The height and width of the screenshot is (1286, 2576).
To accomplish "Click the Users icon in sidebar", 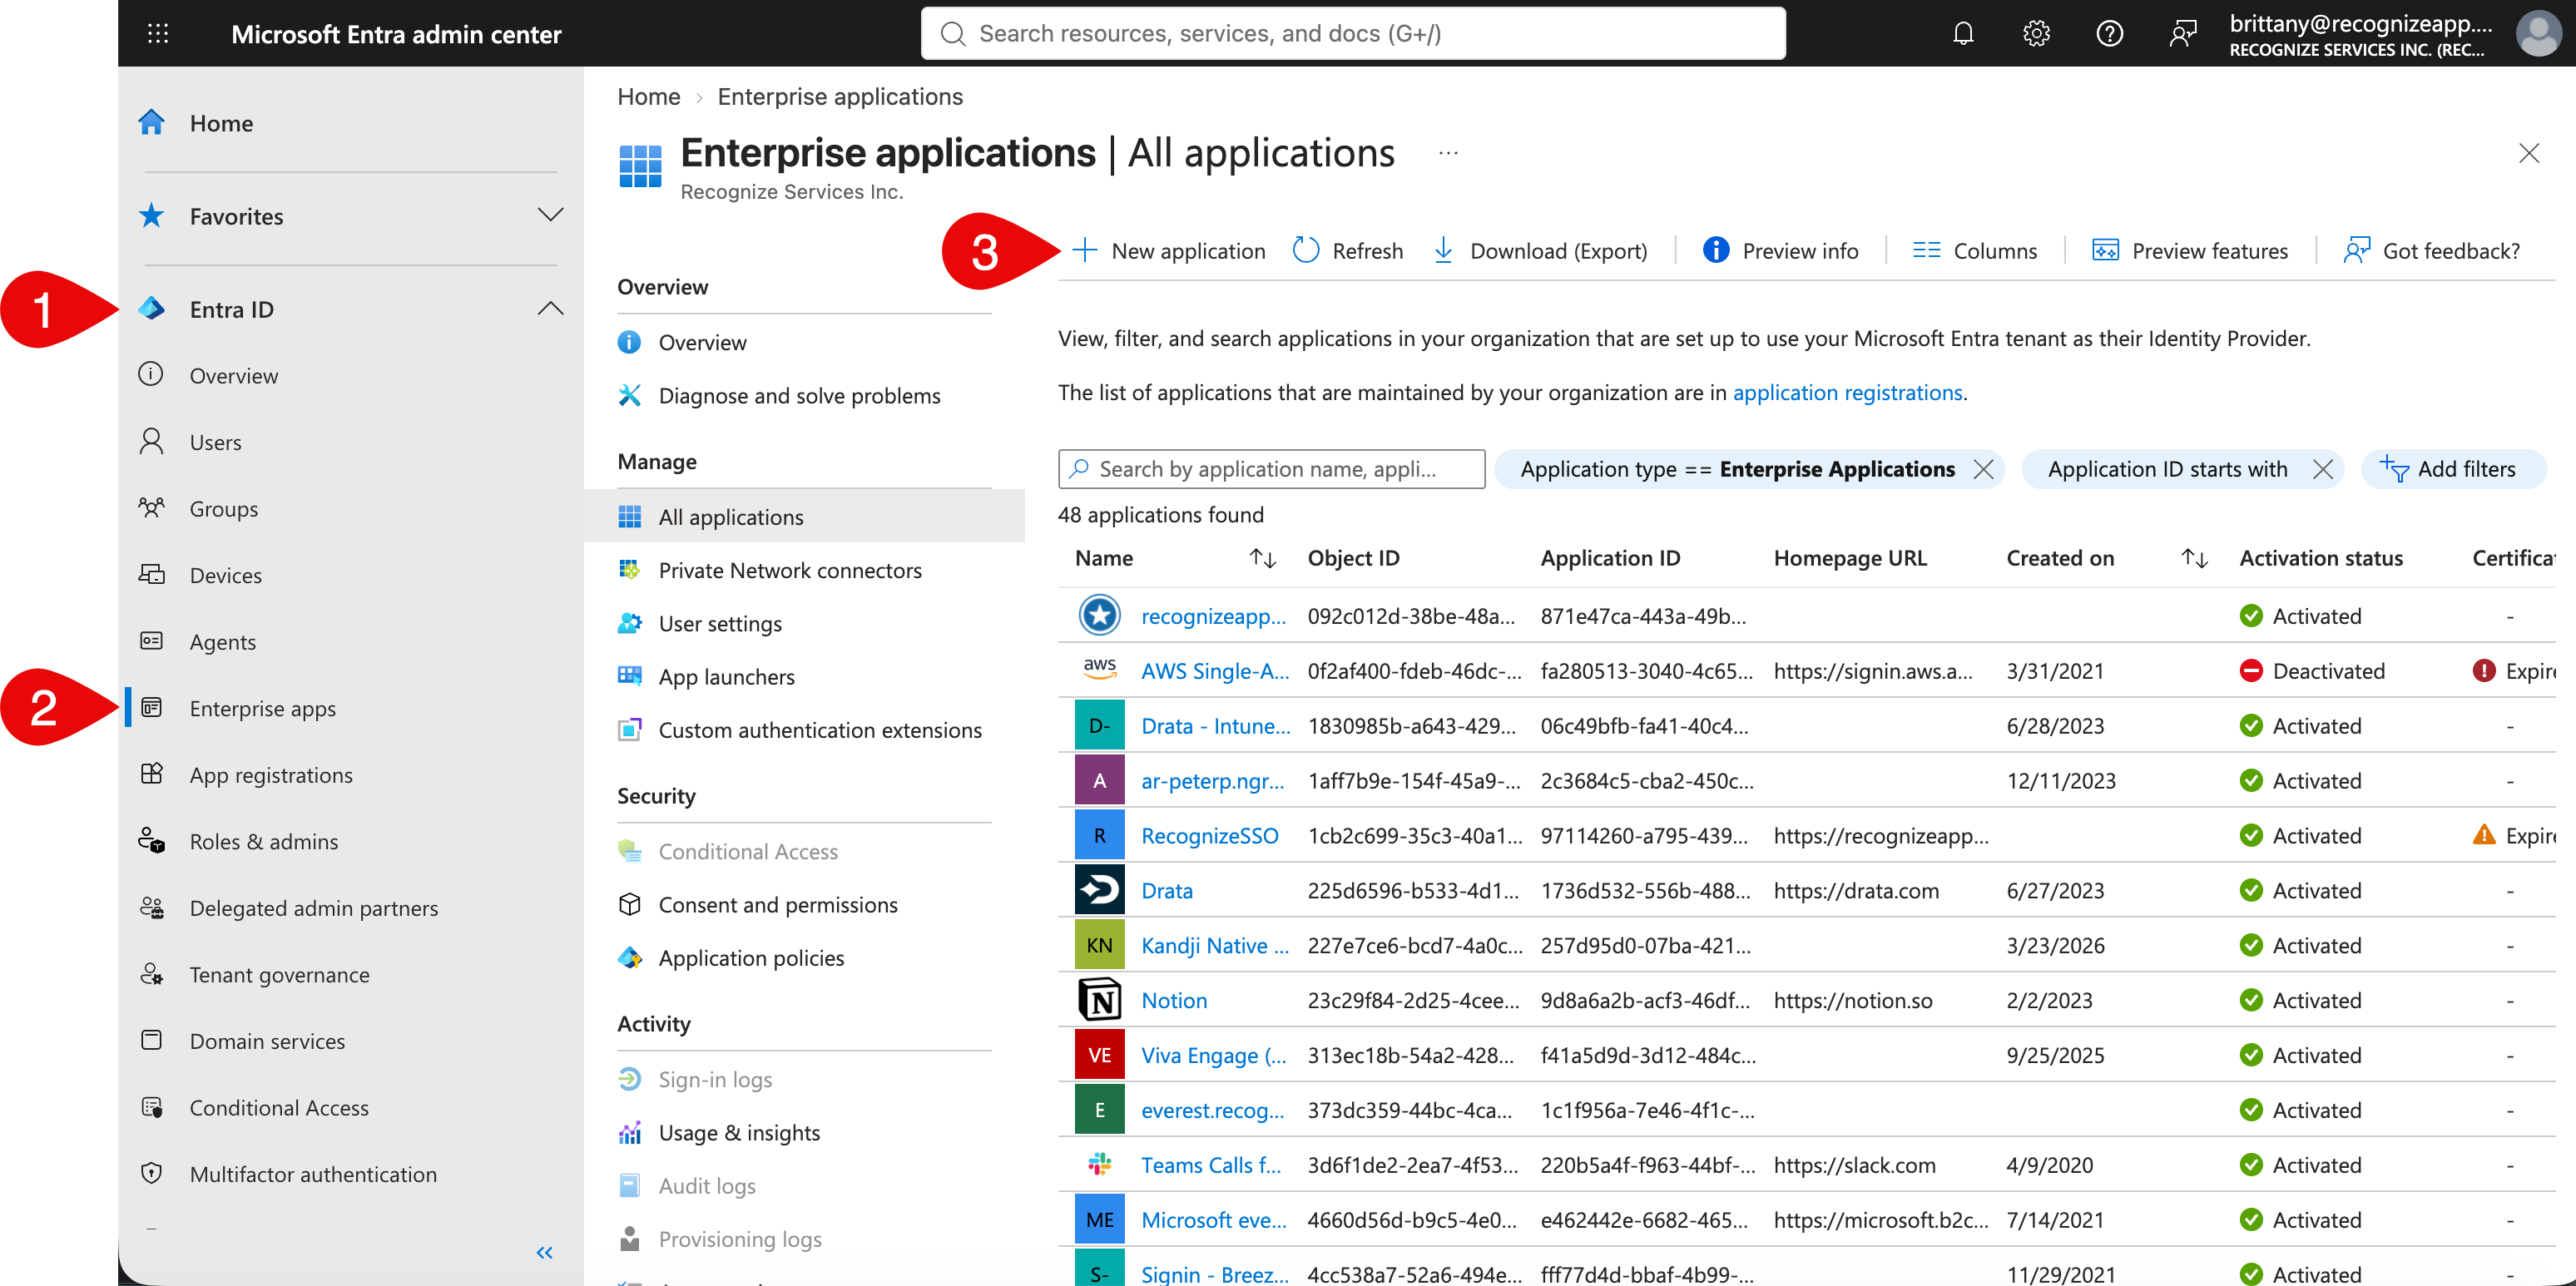I will (152, 441).
